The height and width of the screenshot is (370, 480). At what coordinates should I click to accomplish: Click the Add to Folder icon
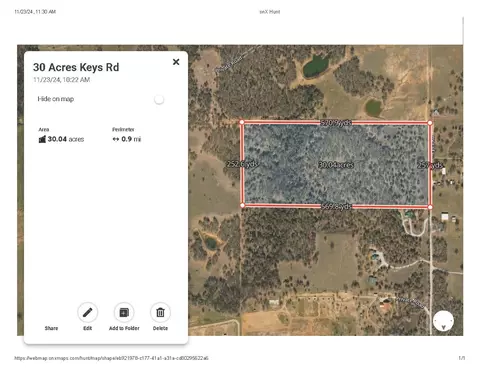click(124, 312)
